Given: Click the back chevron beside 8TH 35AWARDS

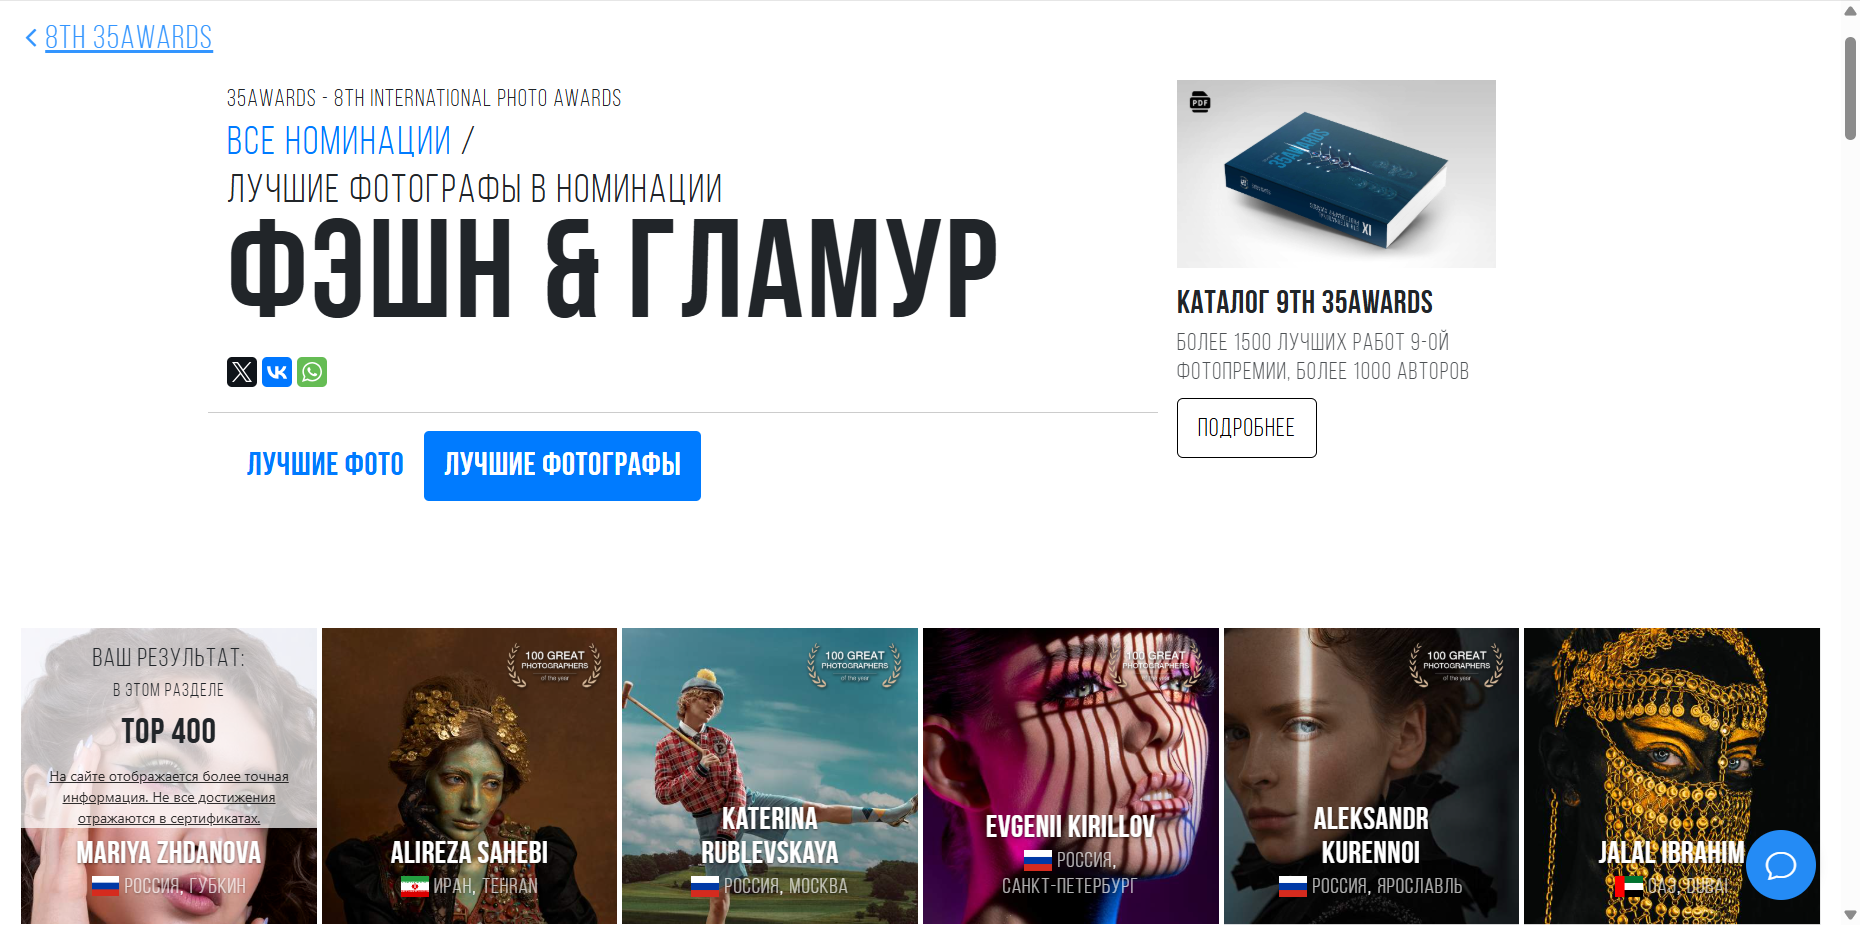Looking at the screenshot, I should tap(31, 38).
